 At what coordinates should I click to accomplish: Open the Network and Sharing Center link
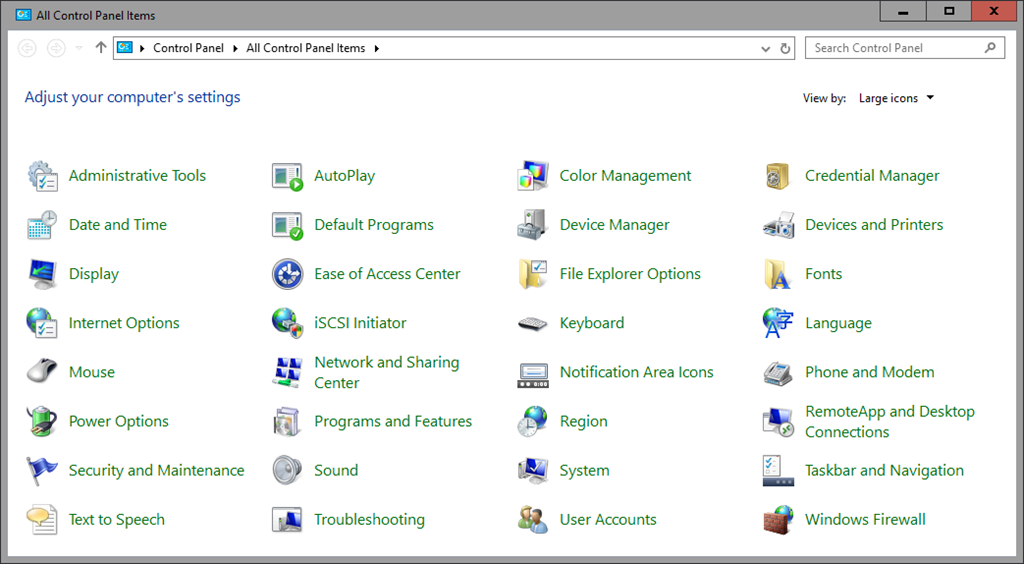pos(386,372)
